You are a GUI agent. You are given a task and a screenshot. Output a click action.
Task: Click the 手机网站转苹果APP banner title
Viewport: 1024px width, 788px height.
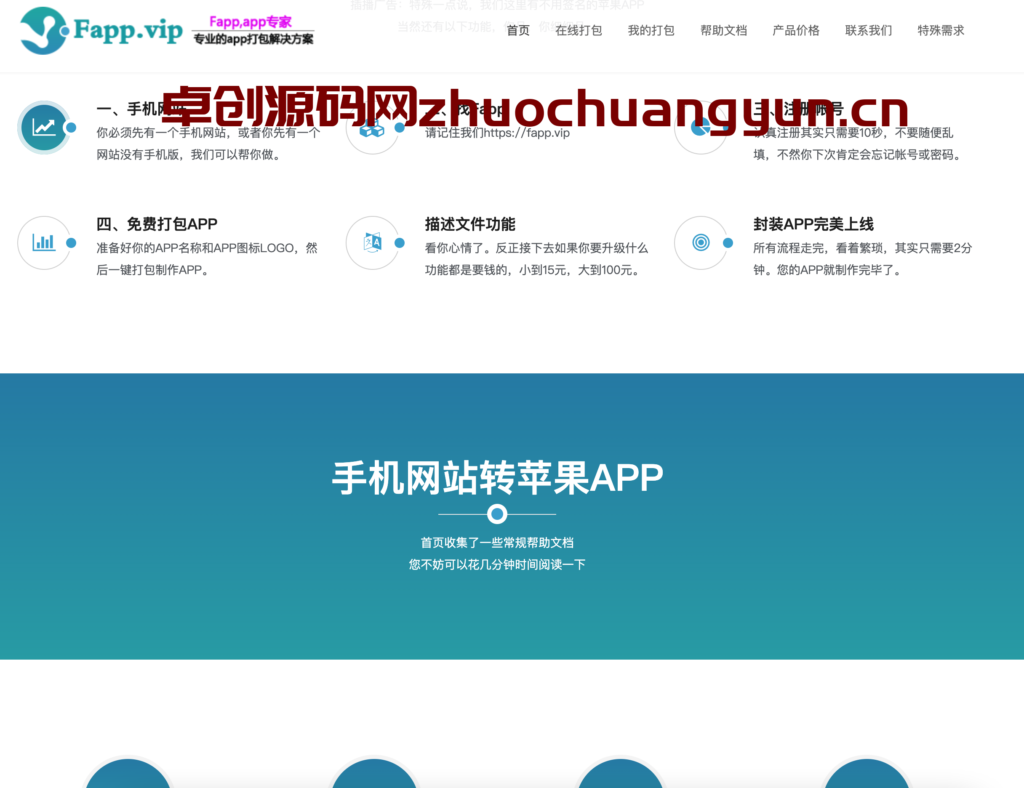tap(497, 478)
